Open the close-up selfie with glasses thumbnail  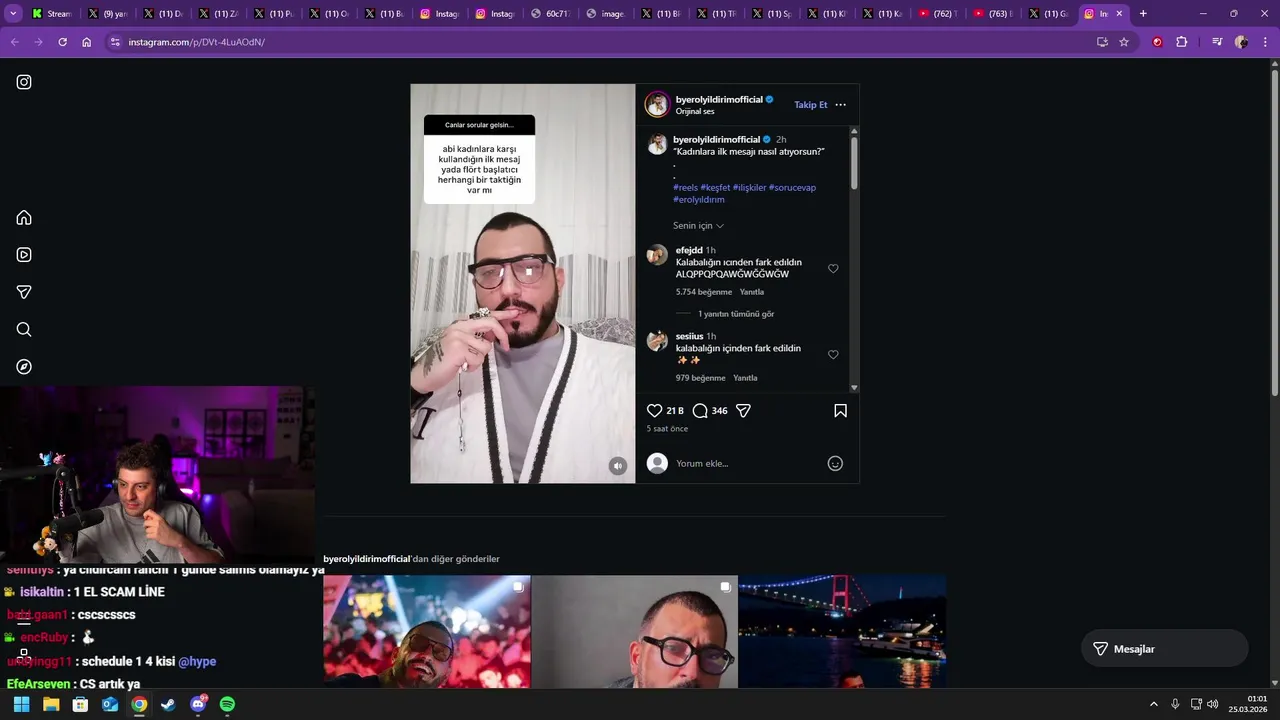pyautogui.click(x=634, y=631)
